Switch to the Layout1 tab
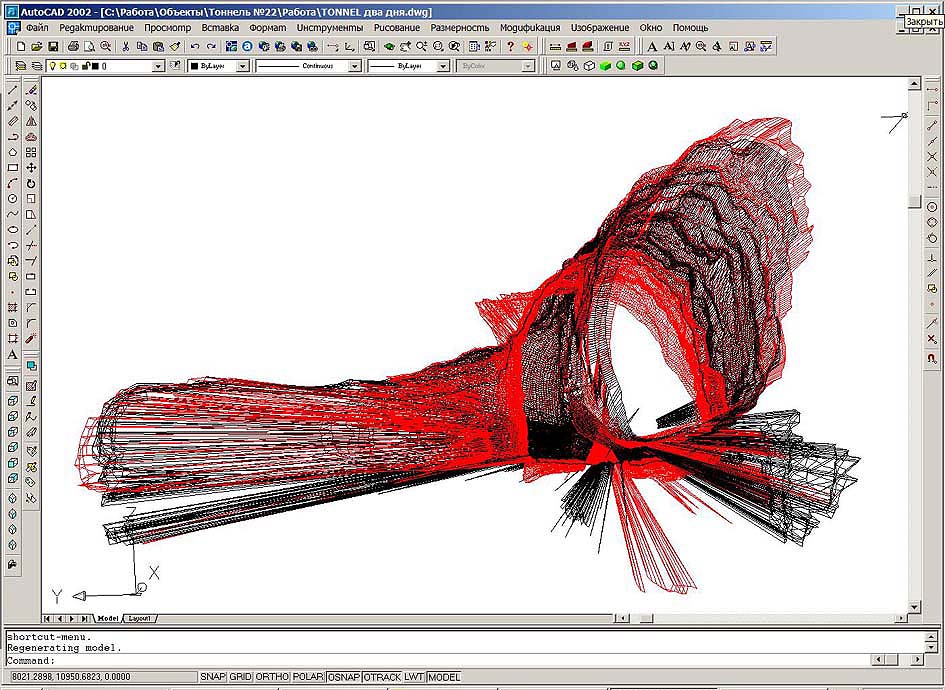Viewport: 945px width, 690px height. click(x=140, y=618)
